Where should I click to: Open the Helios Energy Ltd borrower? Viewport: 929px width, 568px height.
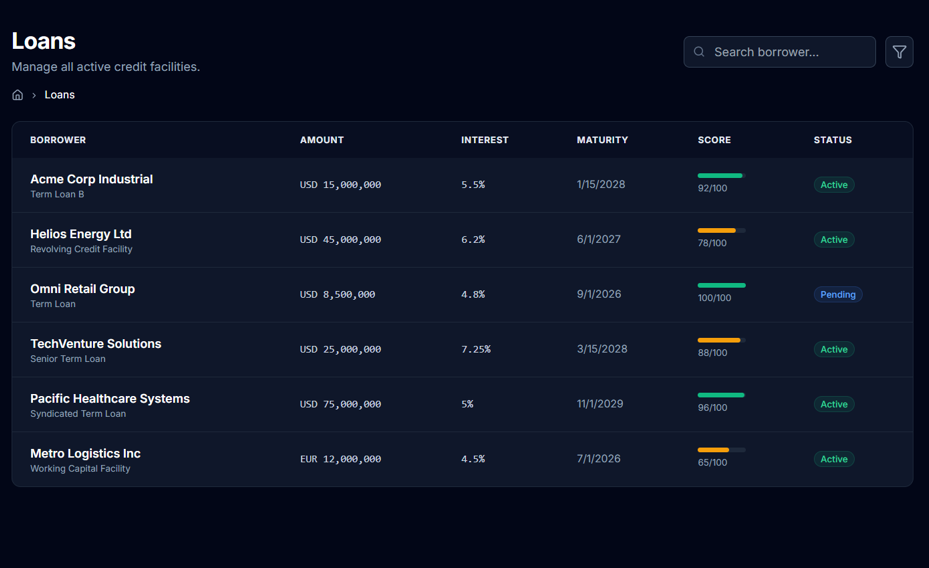coord(81,234)
